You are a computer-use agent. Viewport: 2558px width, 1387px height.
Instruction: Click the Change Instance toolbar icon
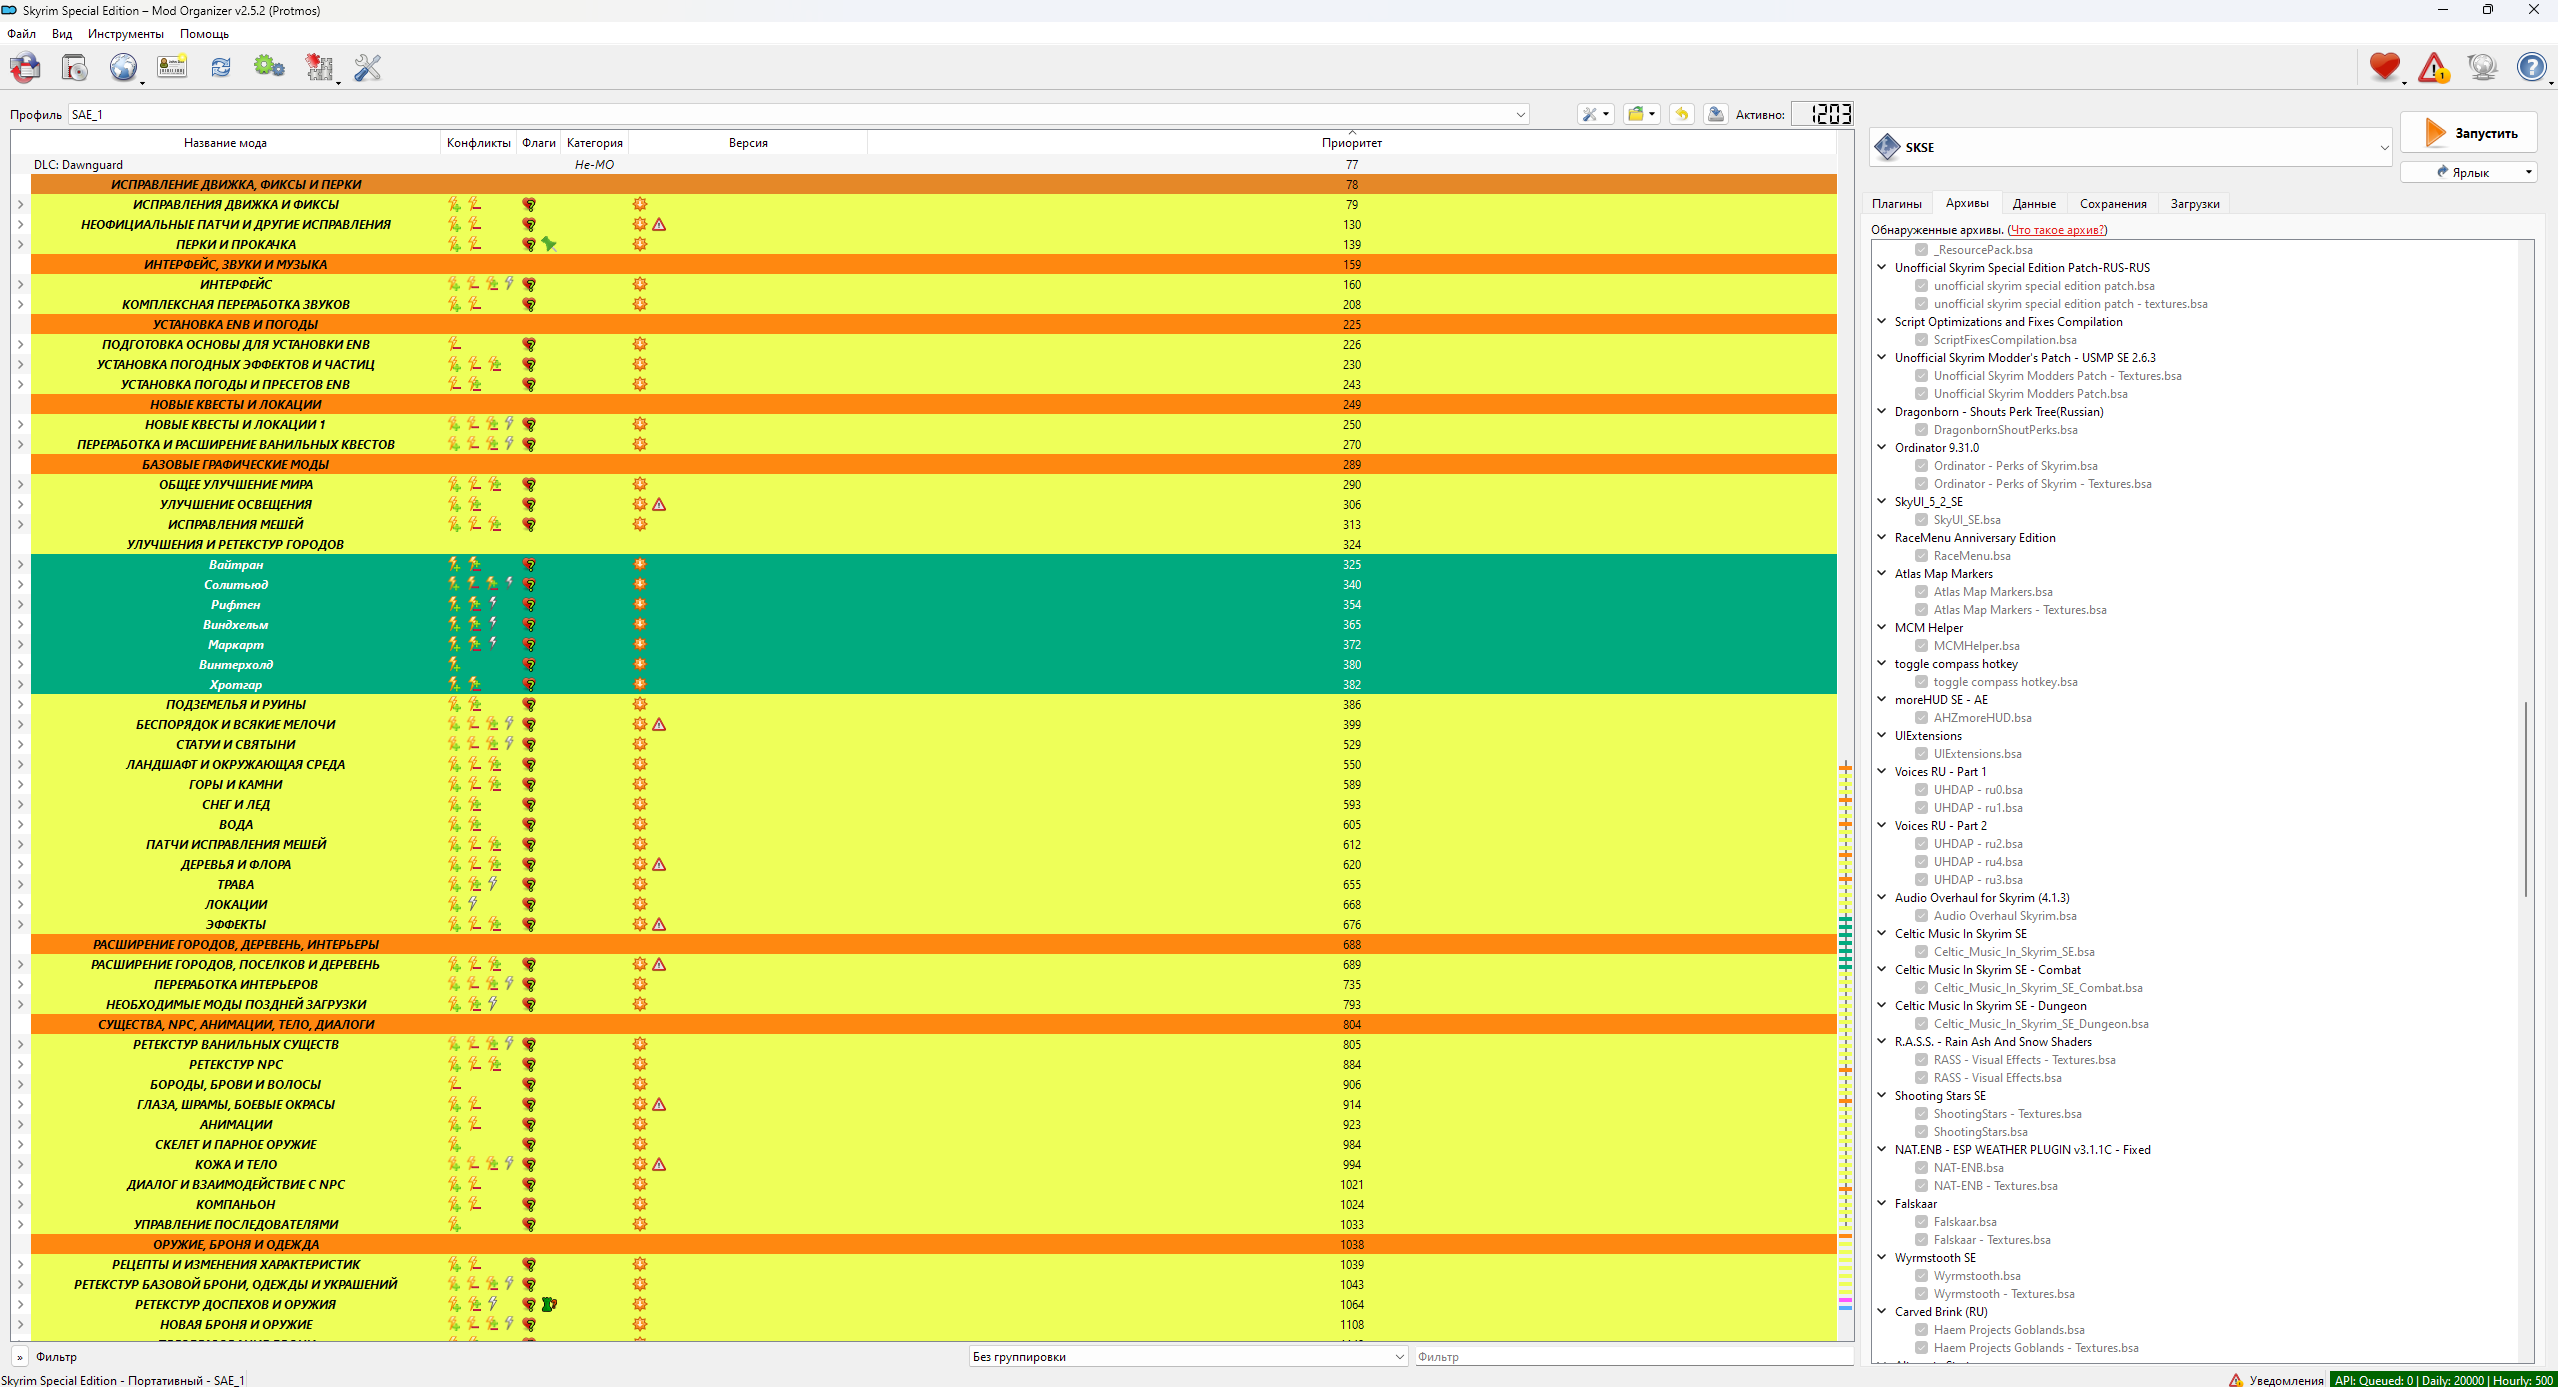pos(25,68)
